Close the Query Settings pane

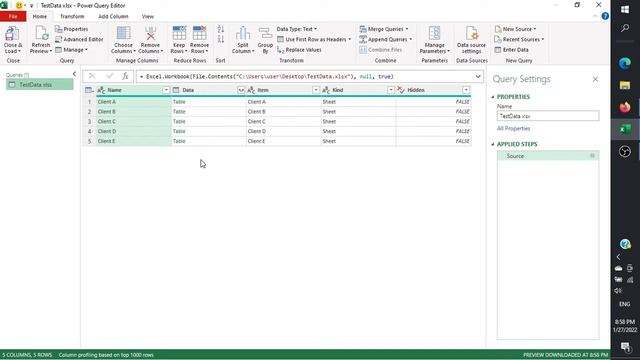(x=595, y=79)
